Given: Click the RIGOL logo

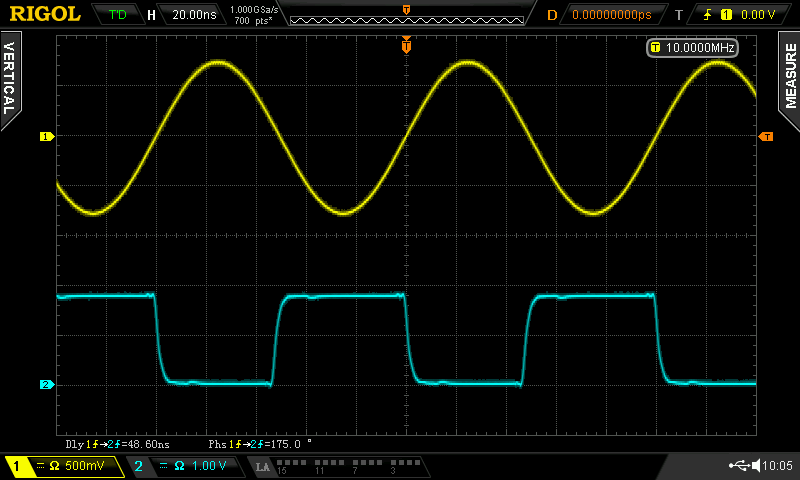Looking at the screenshot, I should point(45,14).
